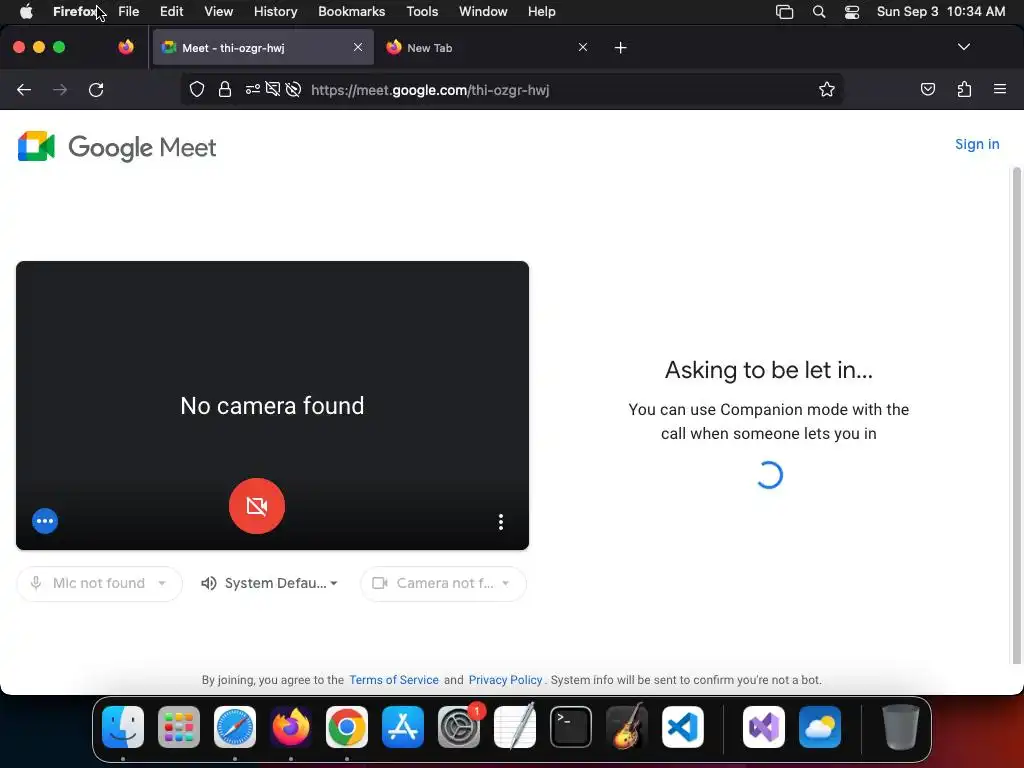Open a new tab with plus button
1024x768 pixels.
coord(620,48)
